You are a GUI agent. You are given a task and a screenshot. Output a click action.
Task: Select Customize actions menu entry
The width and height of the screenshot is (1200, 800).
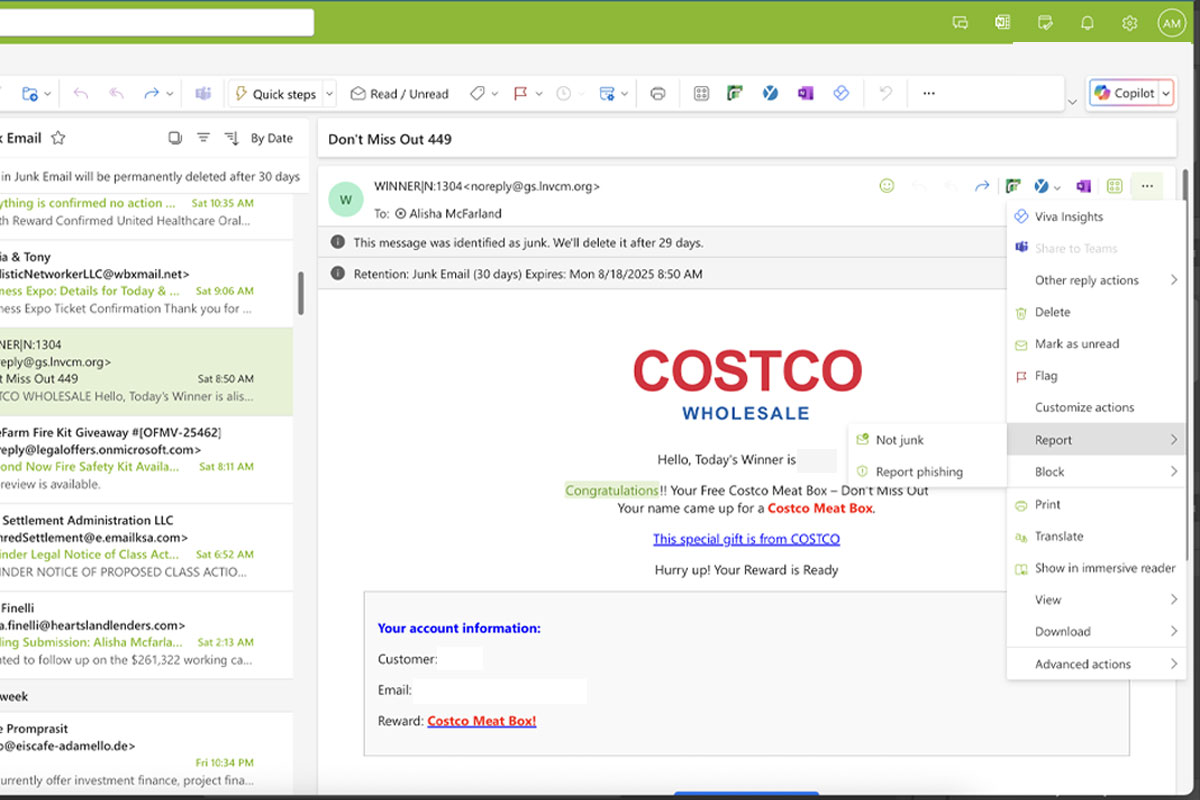pos(1096,408)
